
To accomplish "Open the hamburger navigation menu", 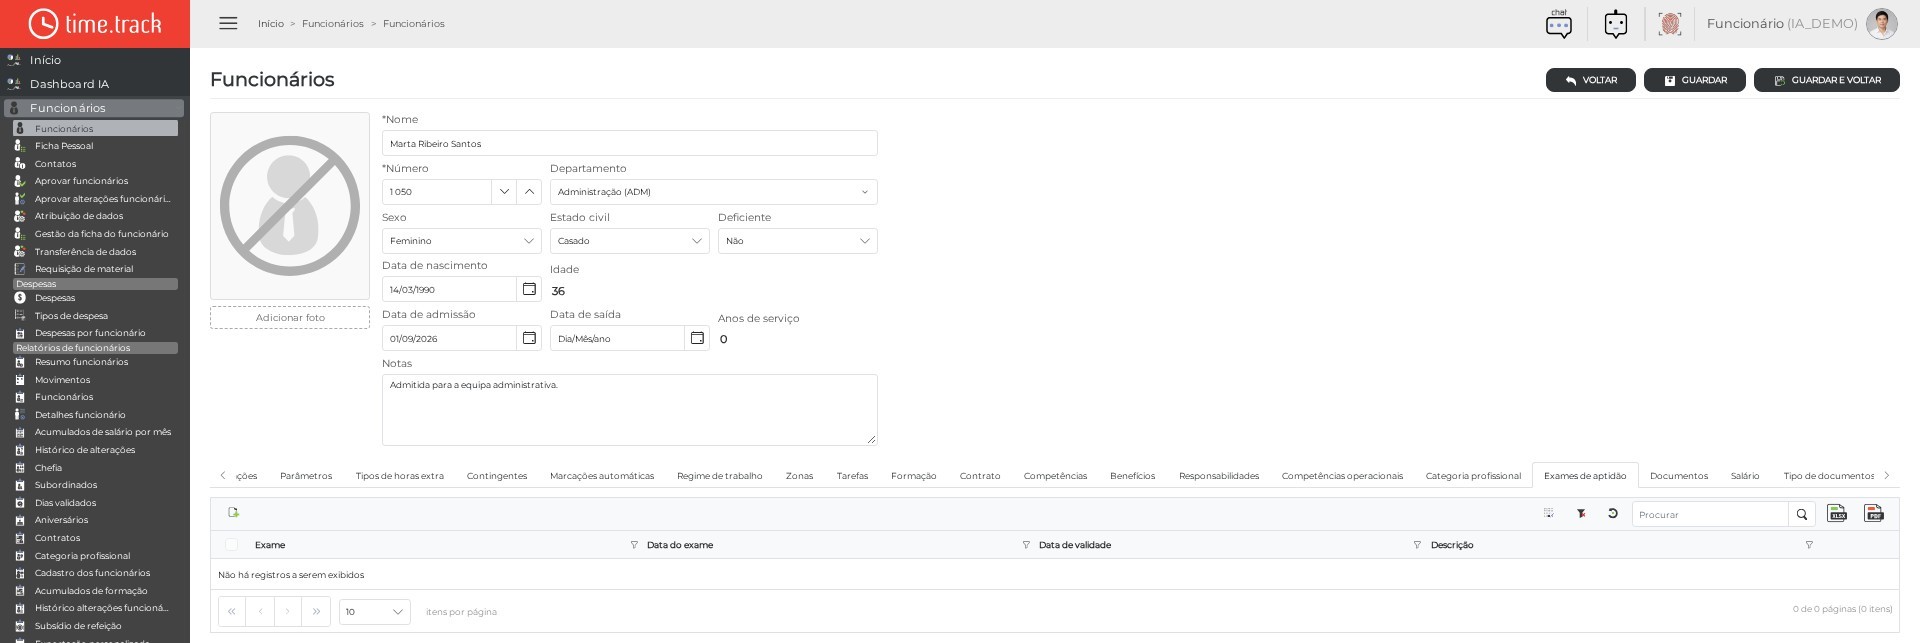I will coord(228,23).
